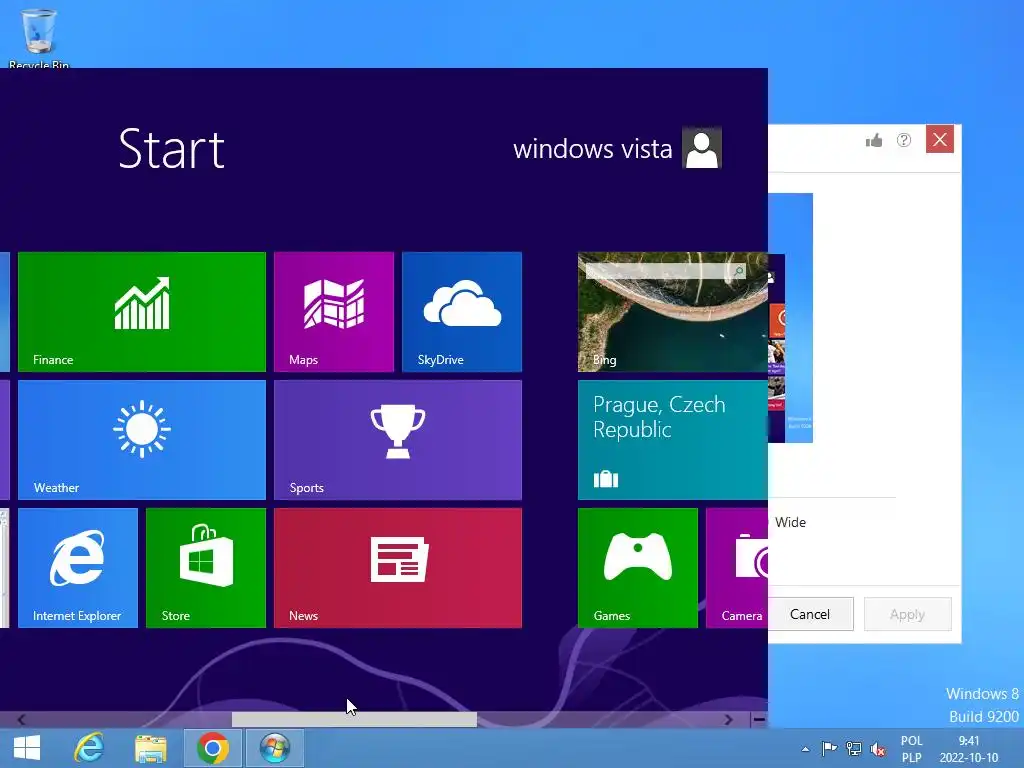Click the Windows orb app on taskbar
1024x768 pixels.
coord(275,748)
